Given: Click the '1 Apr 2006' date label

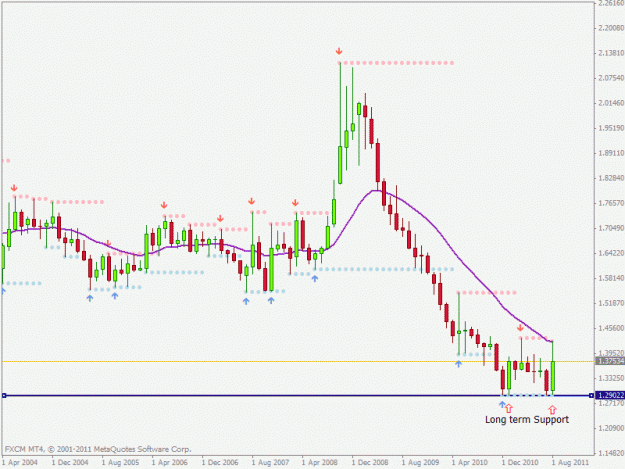Looking at the screenshot, I should [170, 462].
